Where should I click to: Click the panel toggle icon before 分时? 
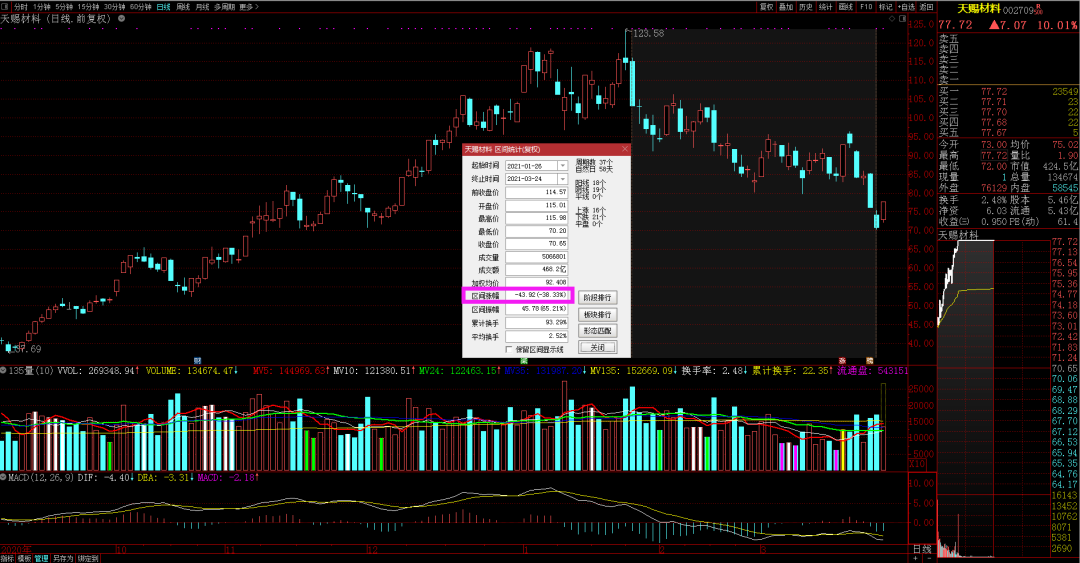click(6, 7)
